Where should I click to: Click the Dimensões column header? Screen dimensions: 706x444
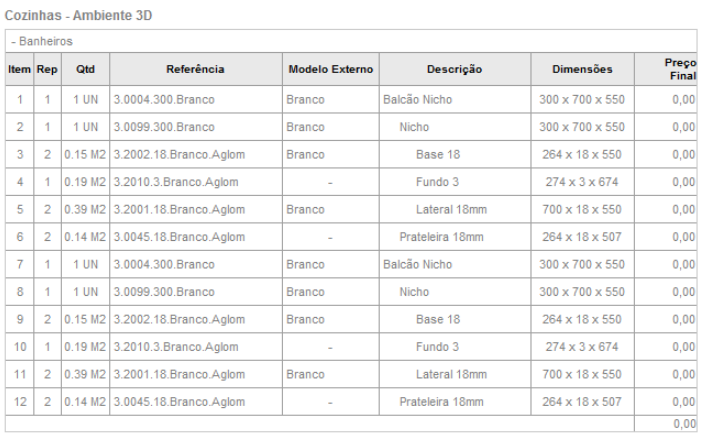[582, 69]
